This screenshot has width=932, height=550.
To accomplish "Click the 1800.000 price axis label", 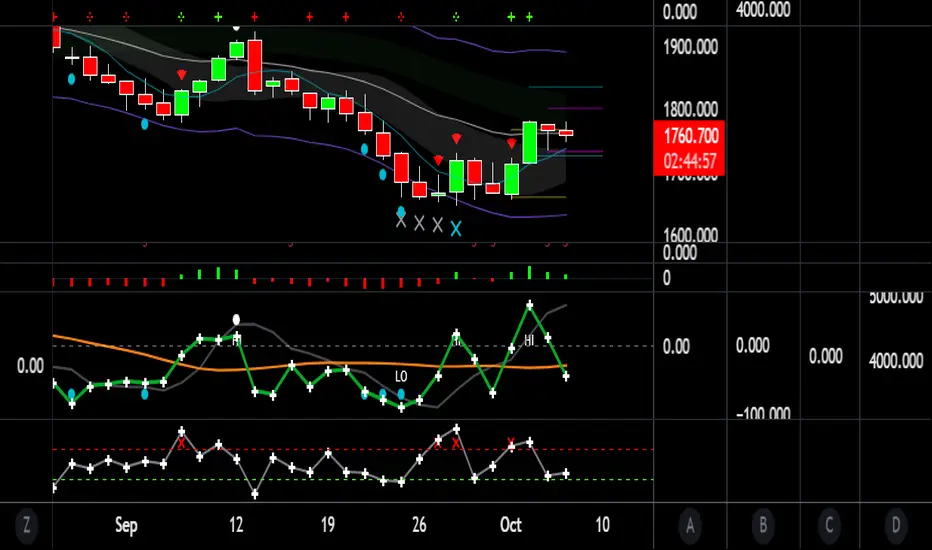I will 688,109.
